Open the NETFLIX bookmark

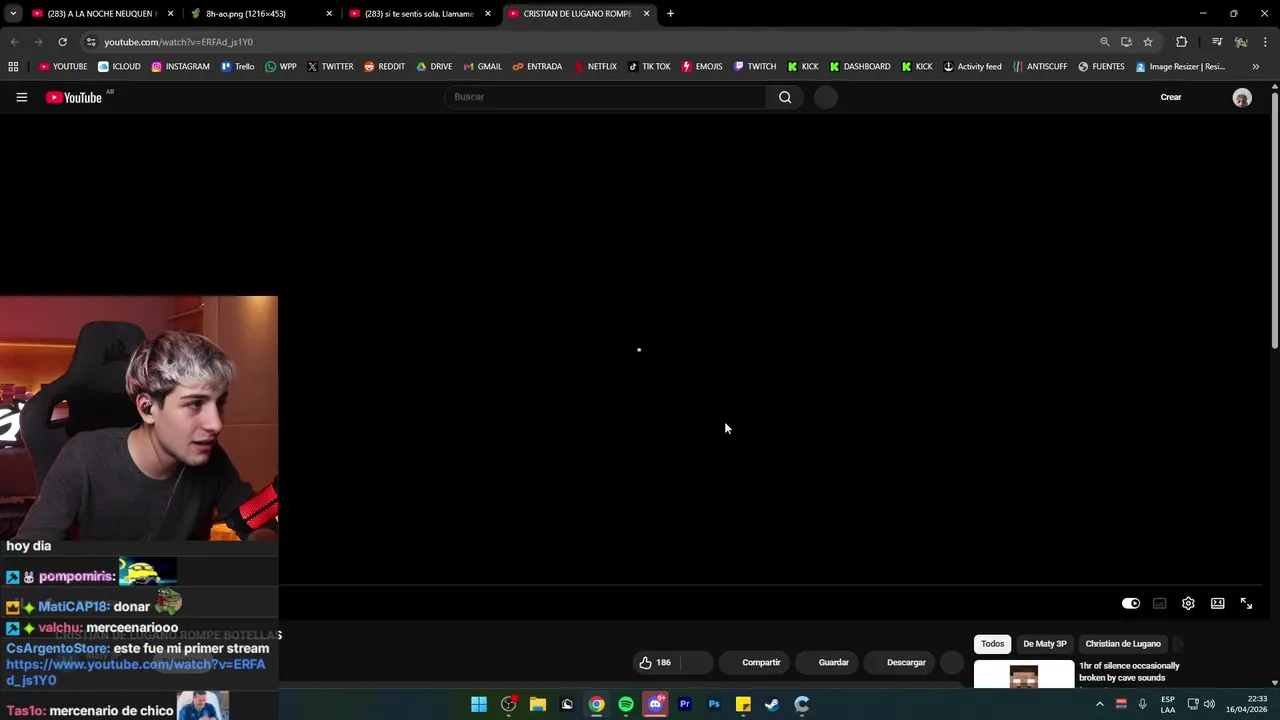pos(594,67)
